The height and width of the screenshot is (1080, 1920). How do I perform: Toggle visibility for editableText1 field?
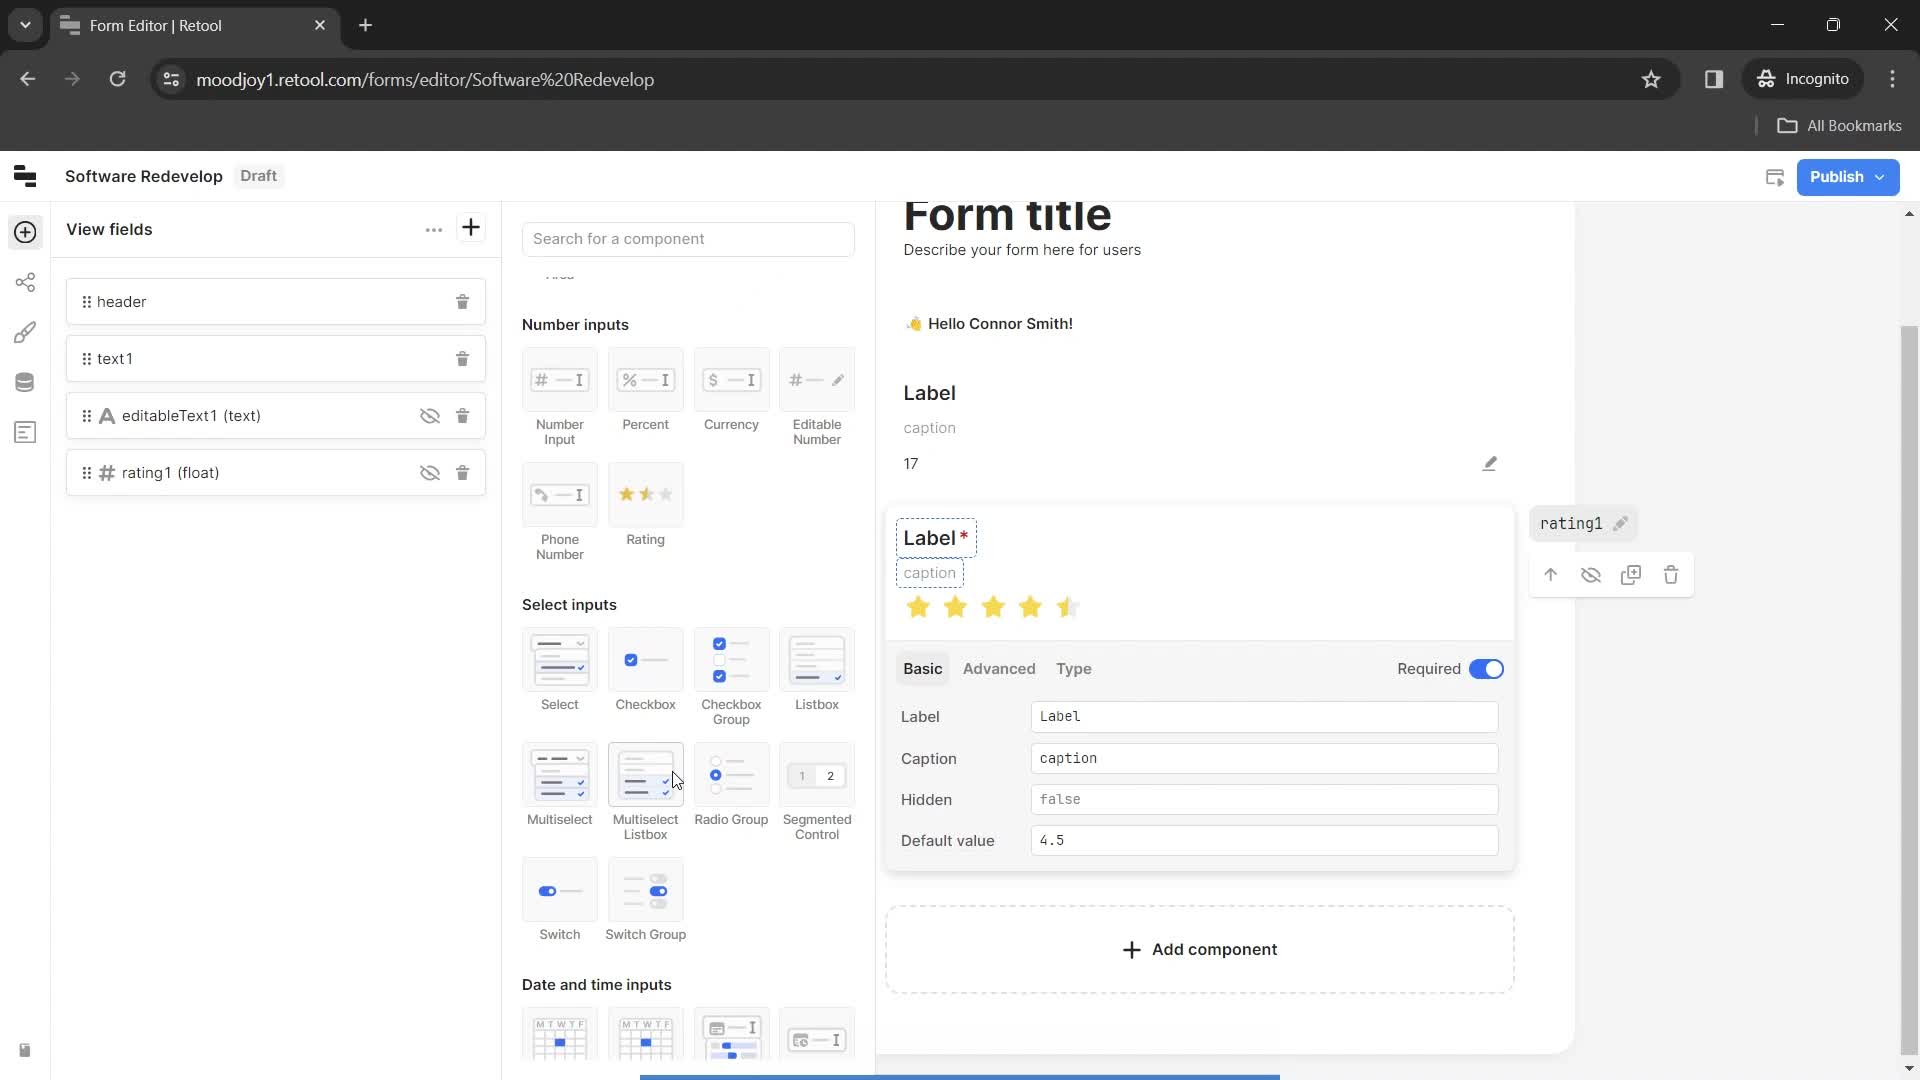pyautogui.click(x=430, y=414)
